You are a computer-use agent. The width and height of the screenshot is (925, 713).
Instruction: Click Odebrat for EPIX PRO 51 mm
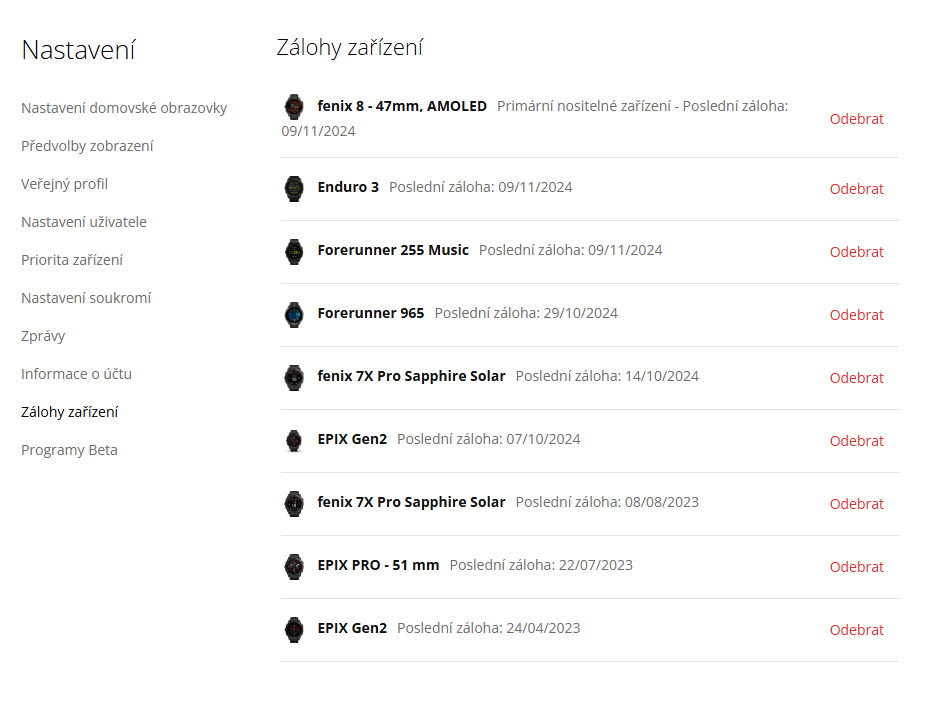coord(856,567)
